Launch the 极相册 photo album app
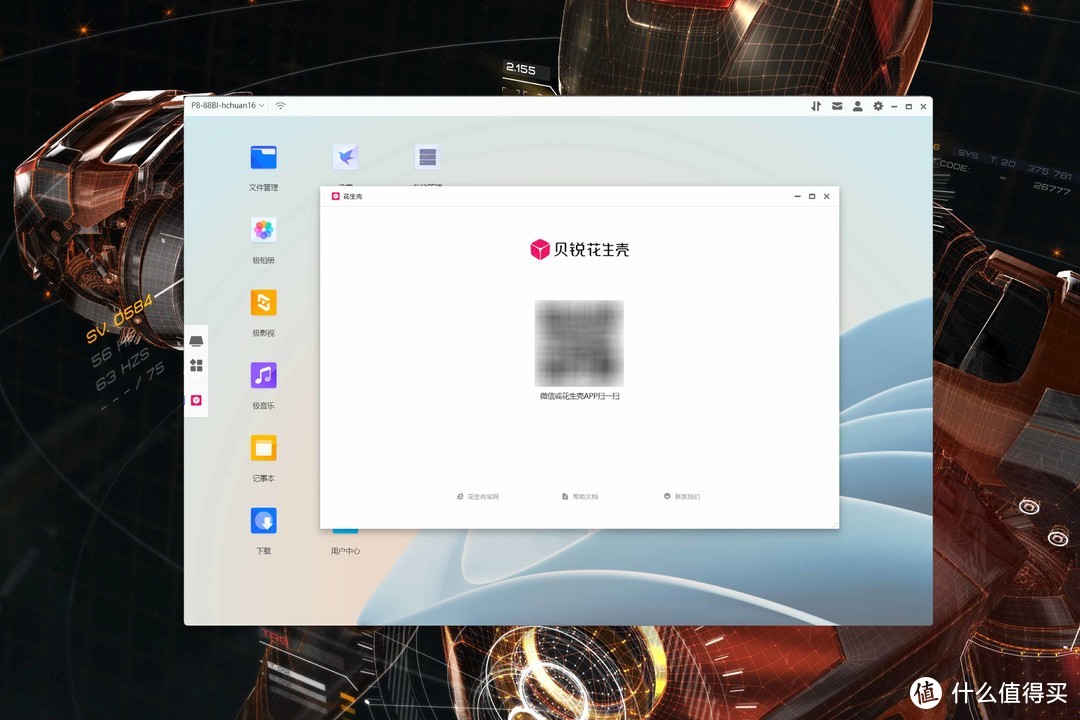The height and width of the screenshot is (720, 1080). [x=263, y=230]
